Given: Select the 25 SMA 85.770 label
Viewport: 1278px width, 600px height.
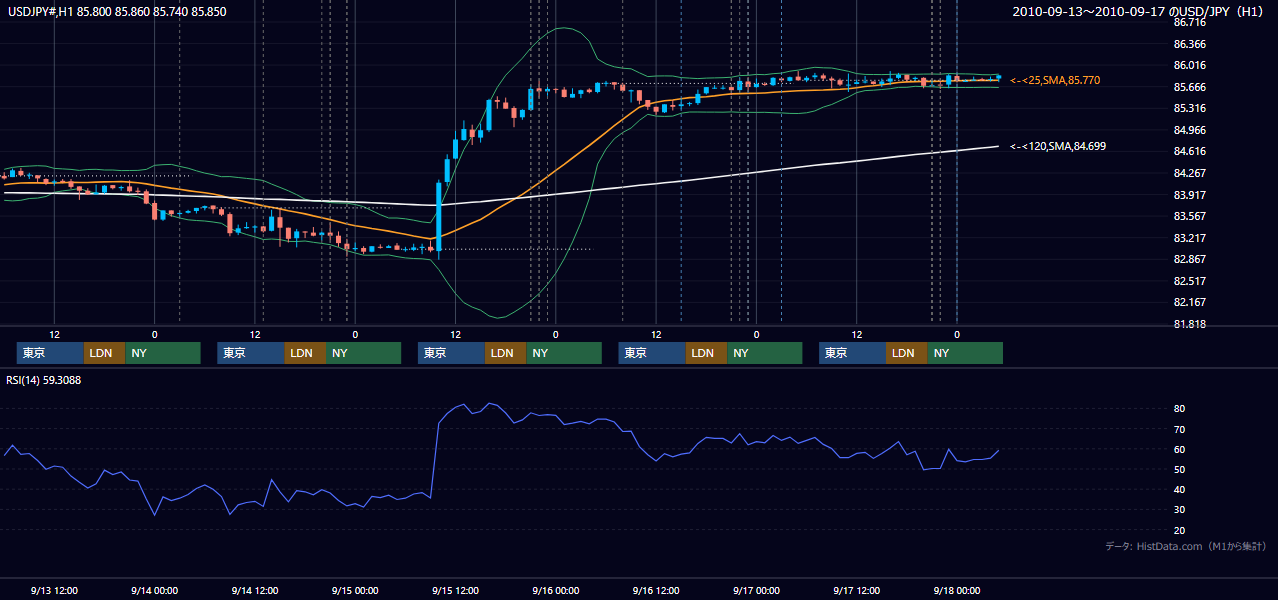Looking at the screenshot, I should (x=1055, y=80).
